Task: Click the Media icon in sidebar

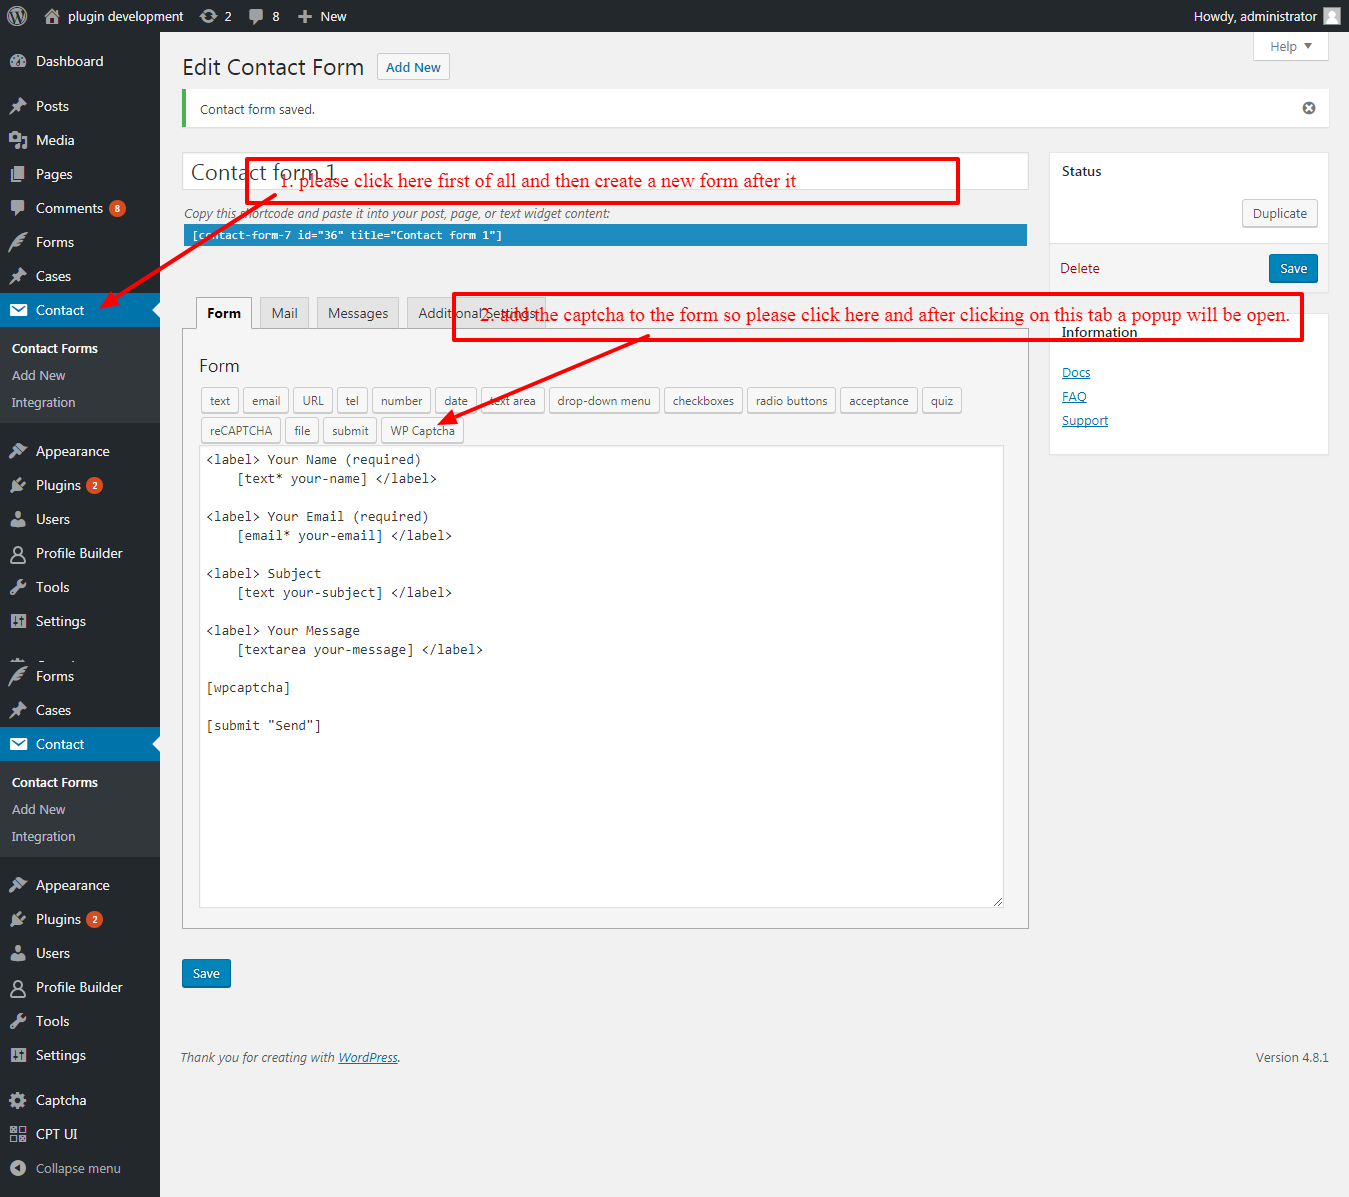Action: (x=18, y=140)
